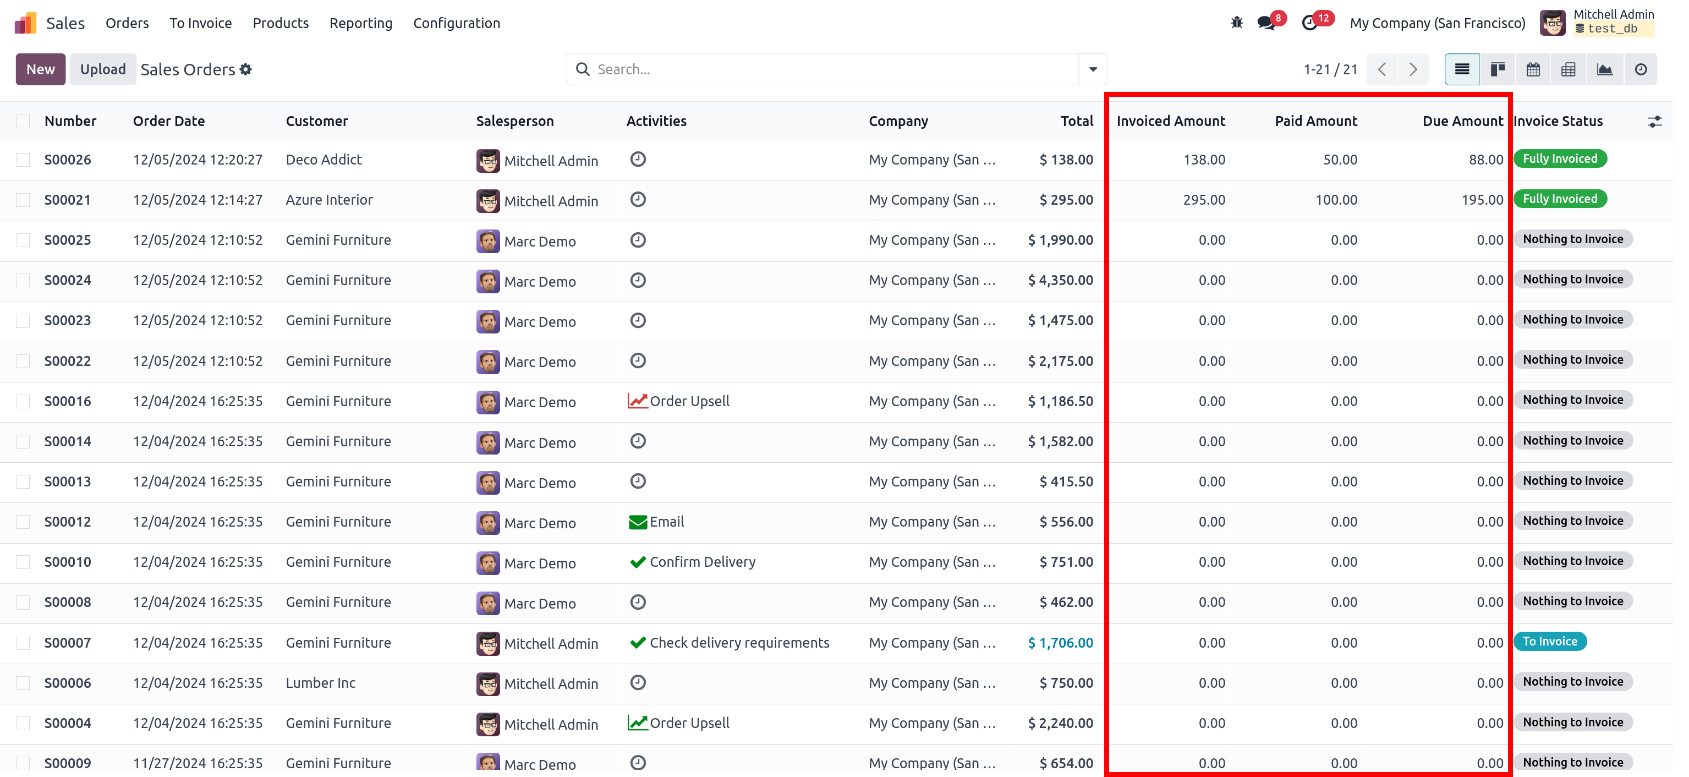Open the Mitchell Admin user menu
The height and width of the screenshot is (777, 1689).
pos(1597,22)
